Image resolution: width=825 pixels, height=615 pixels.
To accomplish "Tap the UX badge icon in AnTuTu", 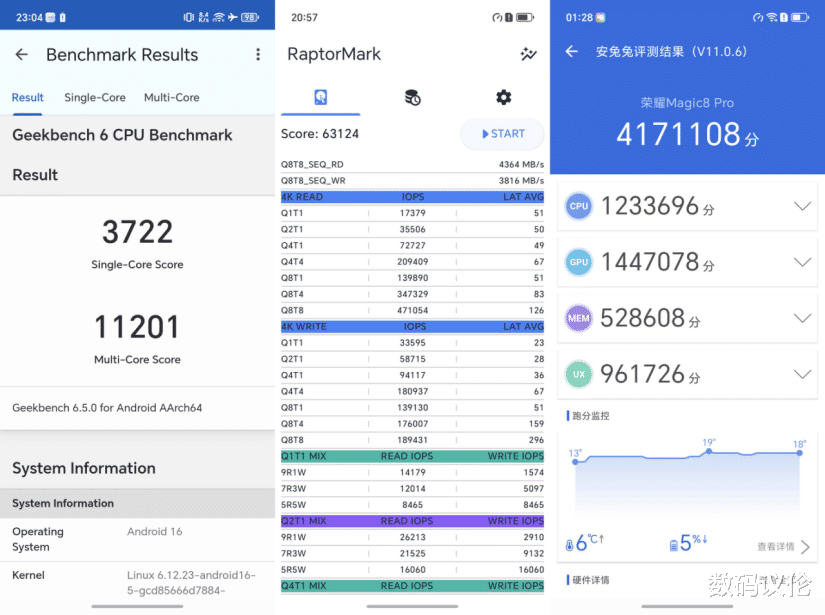I will tap(579, 374).
